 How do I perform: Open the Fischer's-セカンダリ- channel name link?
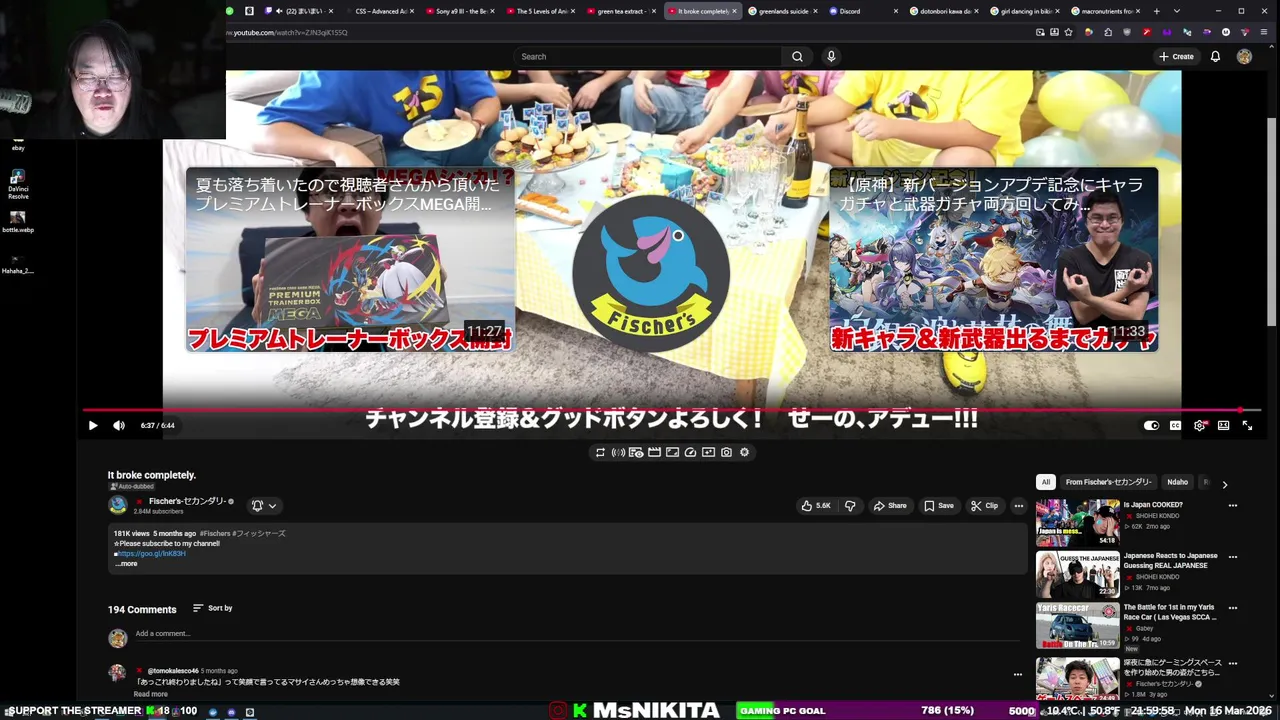(187, 501)
